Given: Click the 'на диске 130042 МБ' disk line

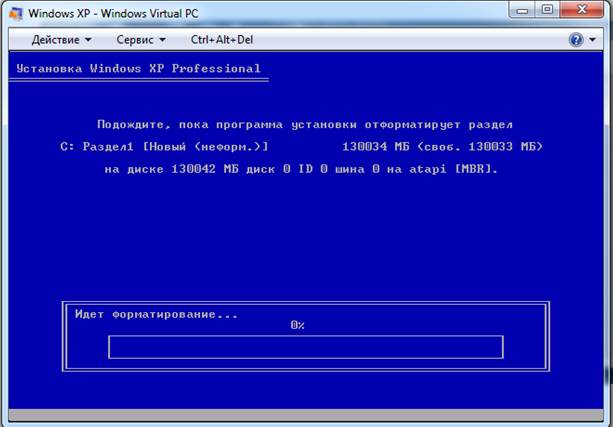Looking at the screenshot, I should pyautogui.click(x=301, y=169).
